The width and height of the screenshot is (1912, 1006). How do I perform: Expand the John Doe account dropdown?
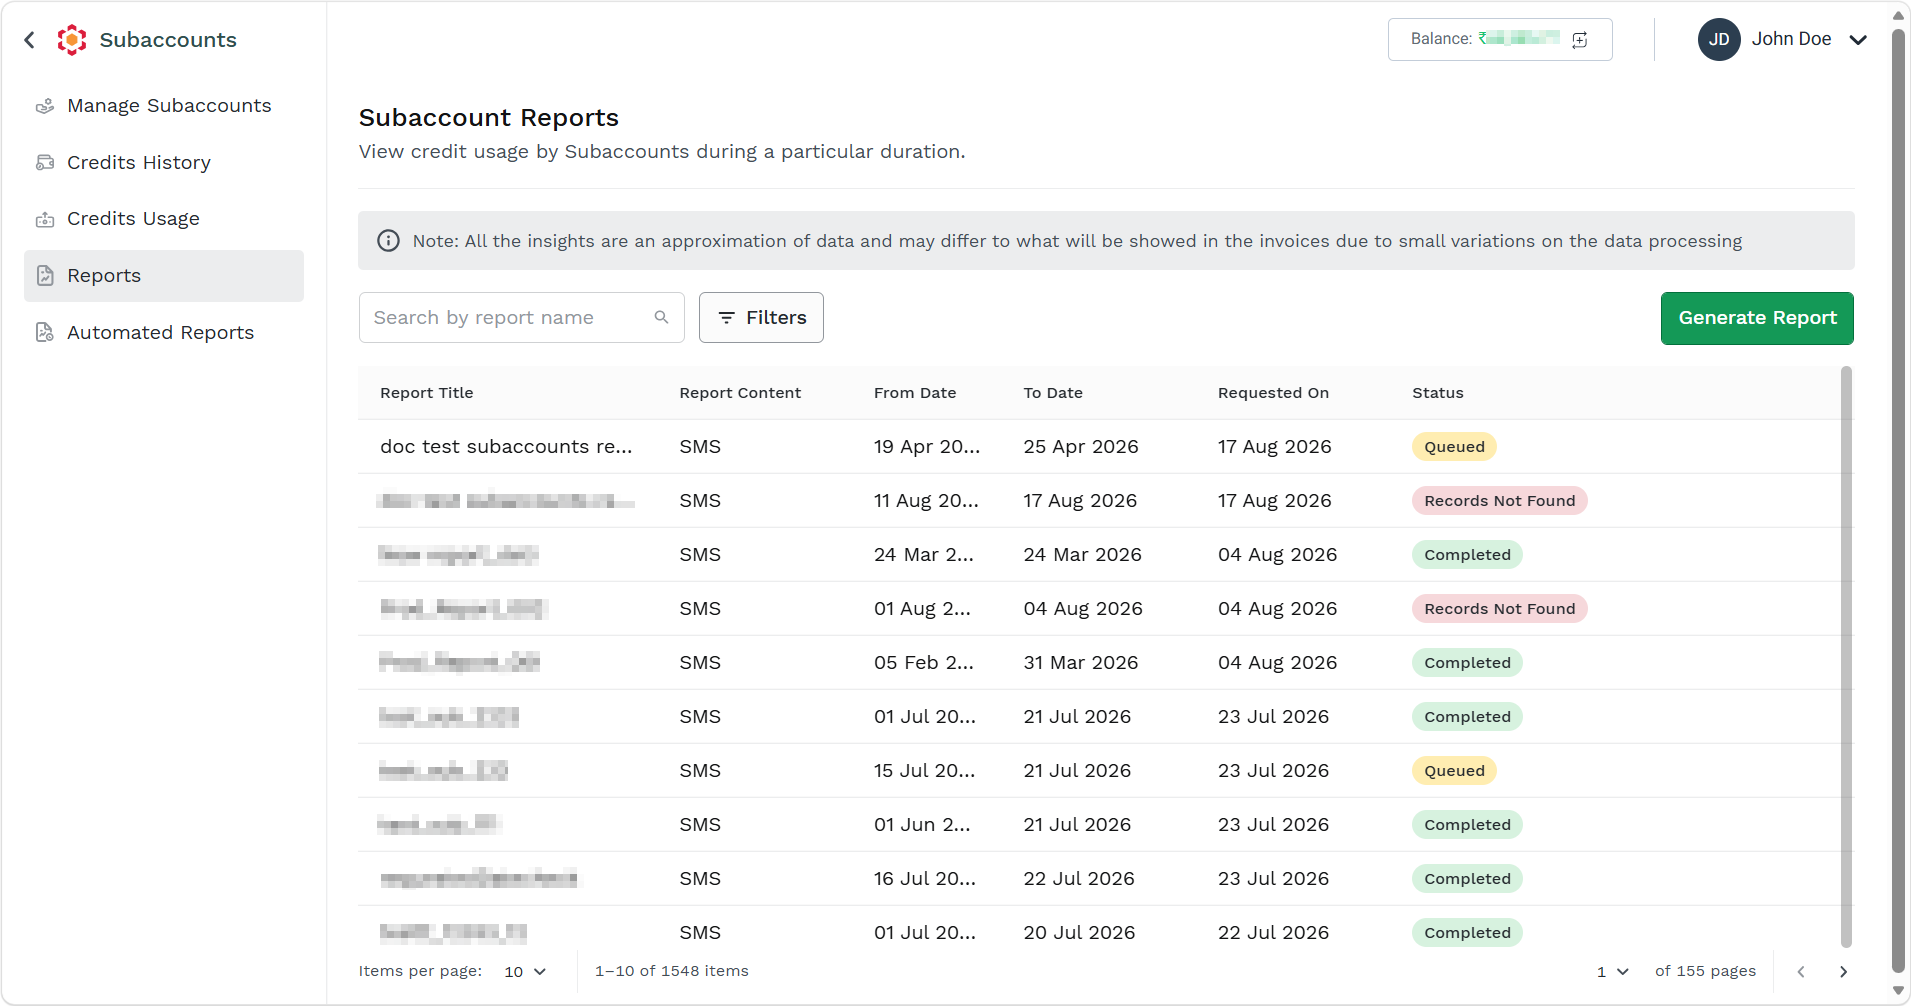click(x=1858, y=40)
